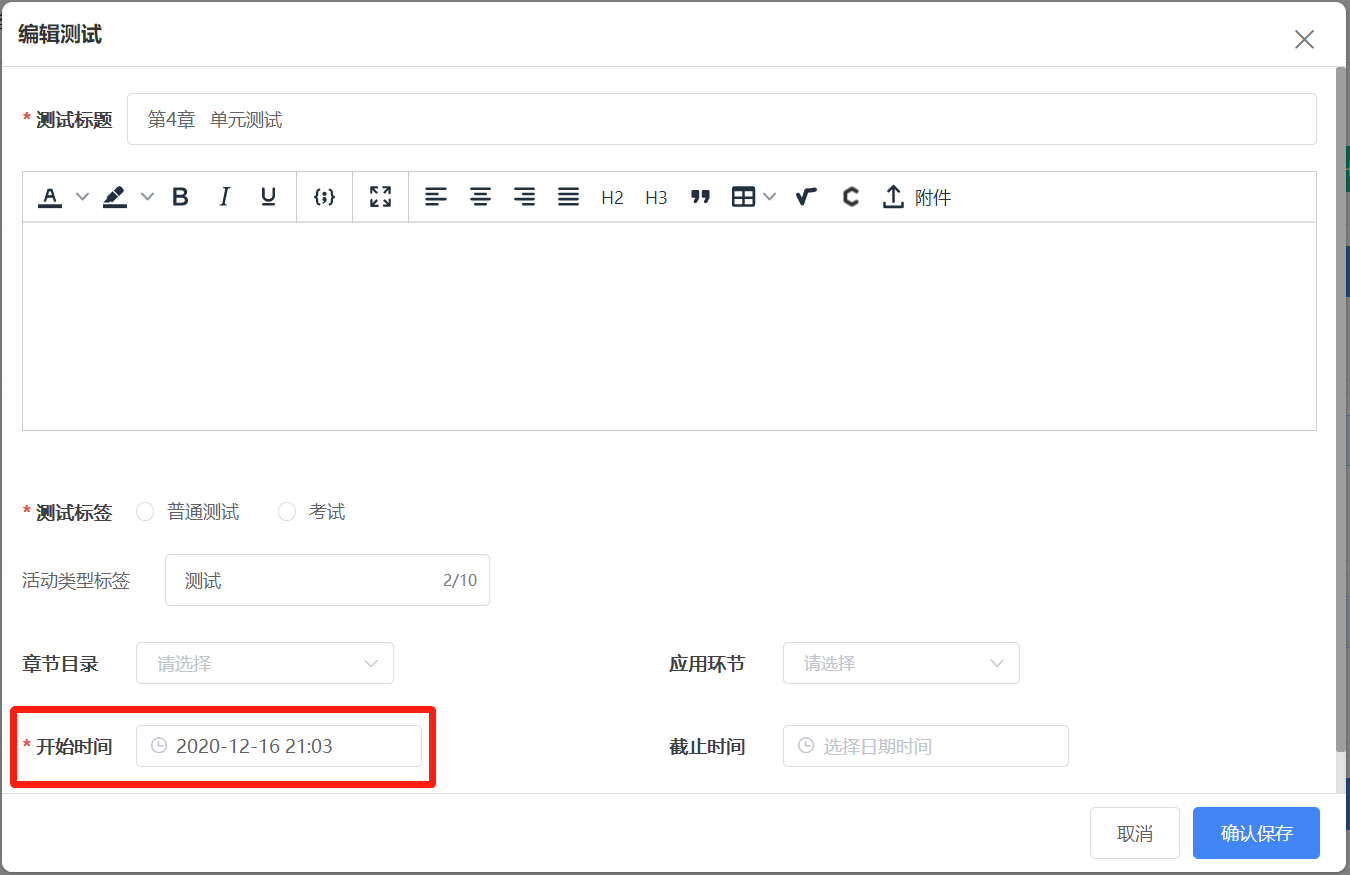Click the C-shaped icon in the toolbar
The image size is (1350, 875).
[851, 197]
